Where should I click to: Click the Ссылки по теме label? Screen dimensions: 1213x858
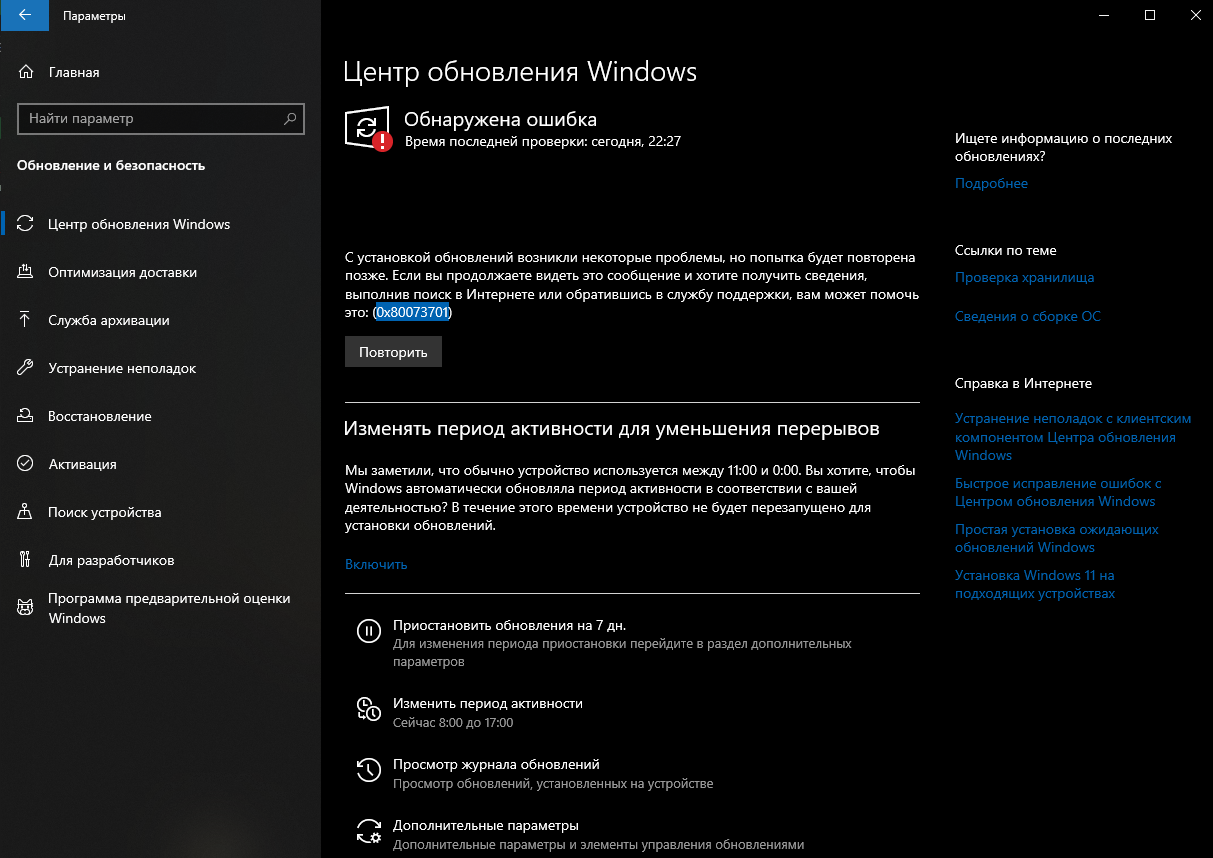point(1005,250)
